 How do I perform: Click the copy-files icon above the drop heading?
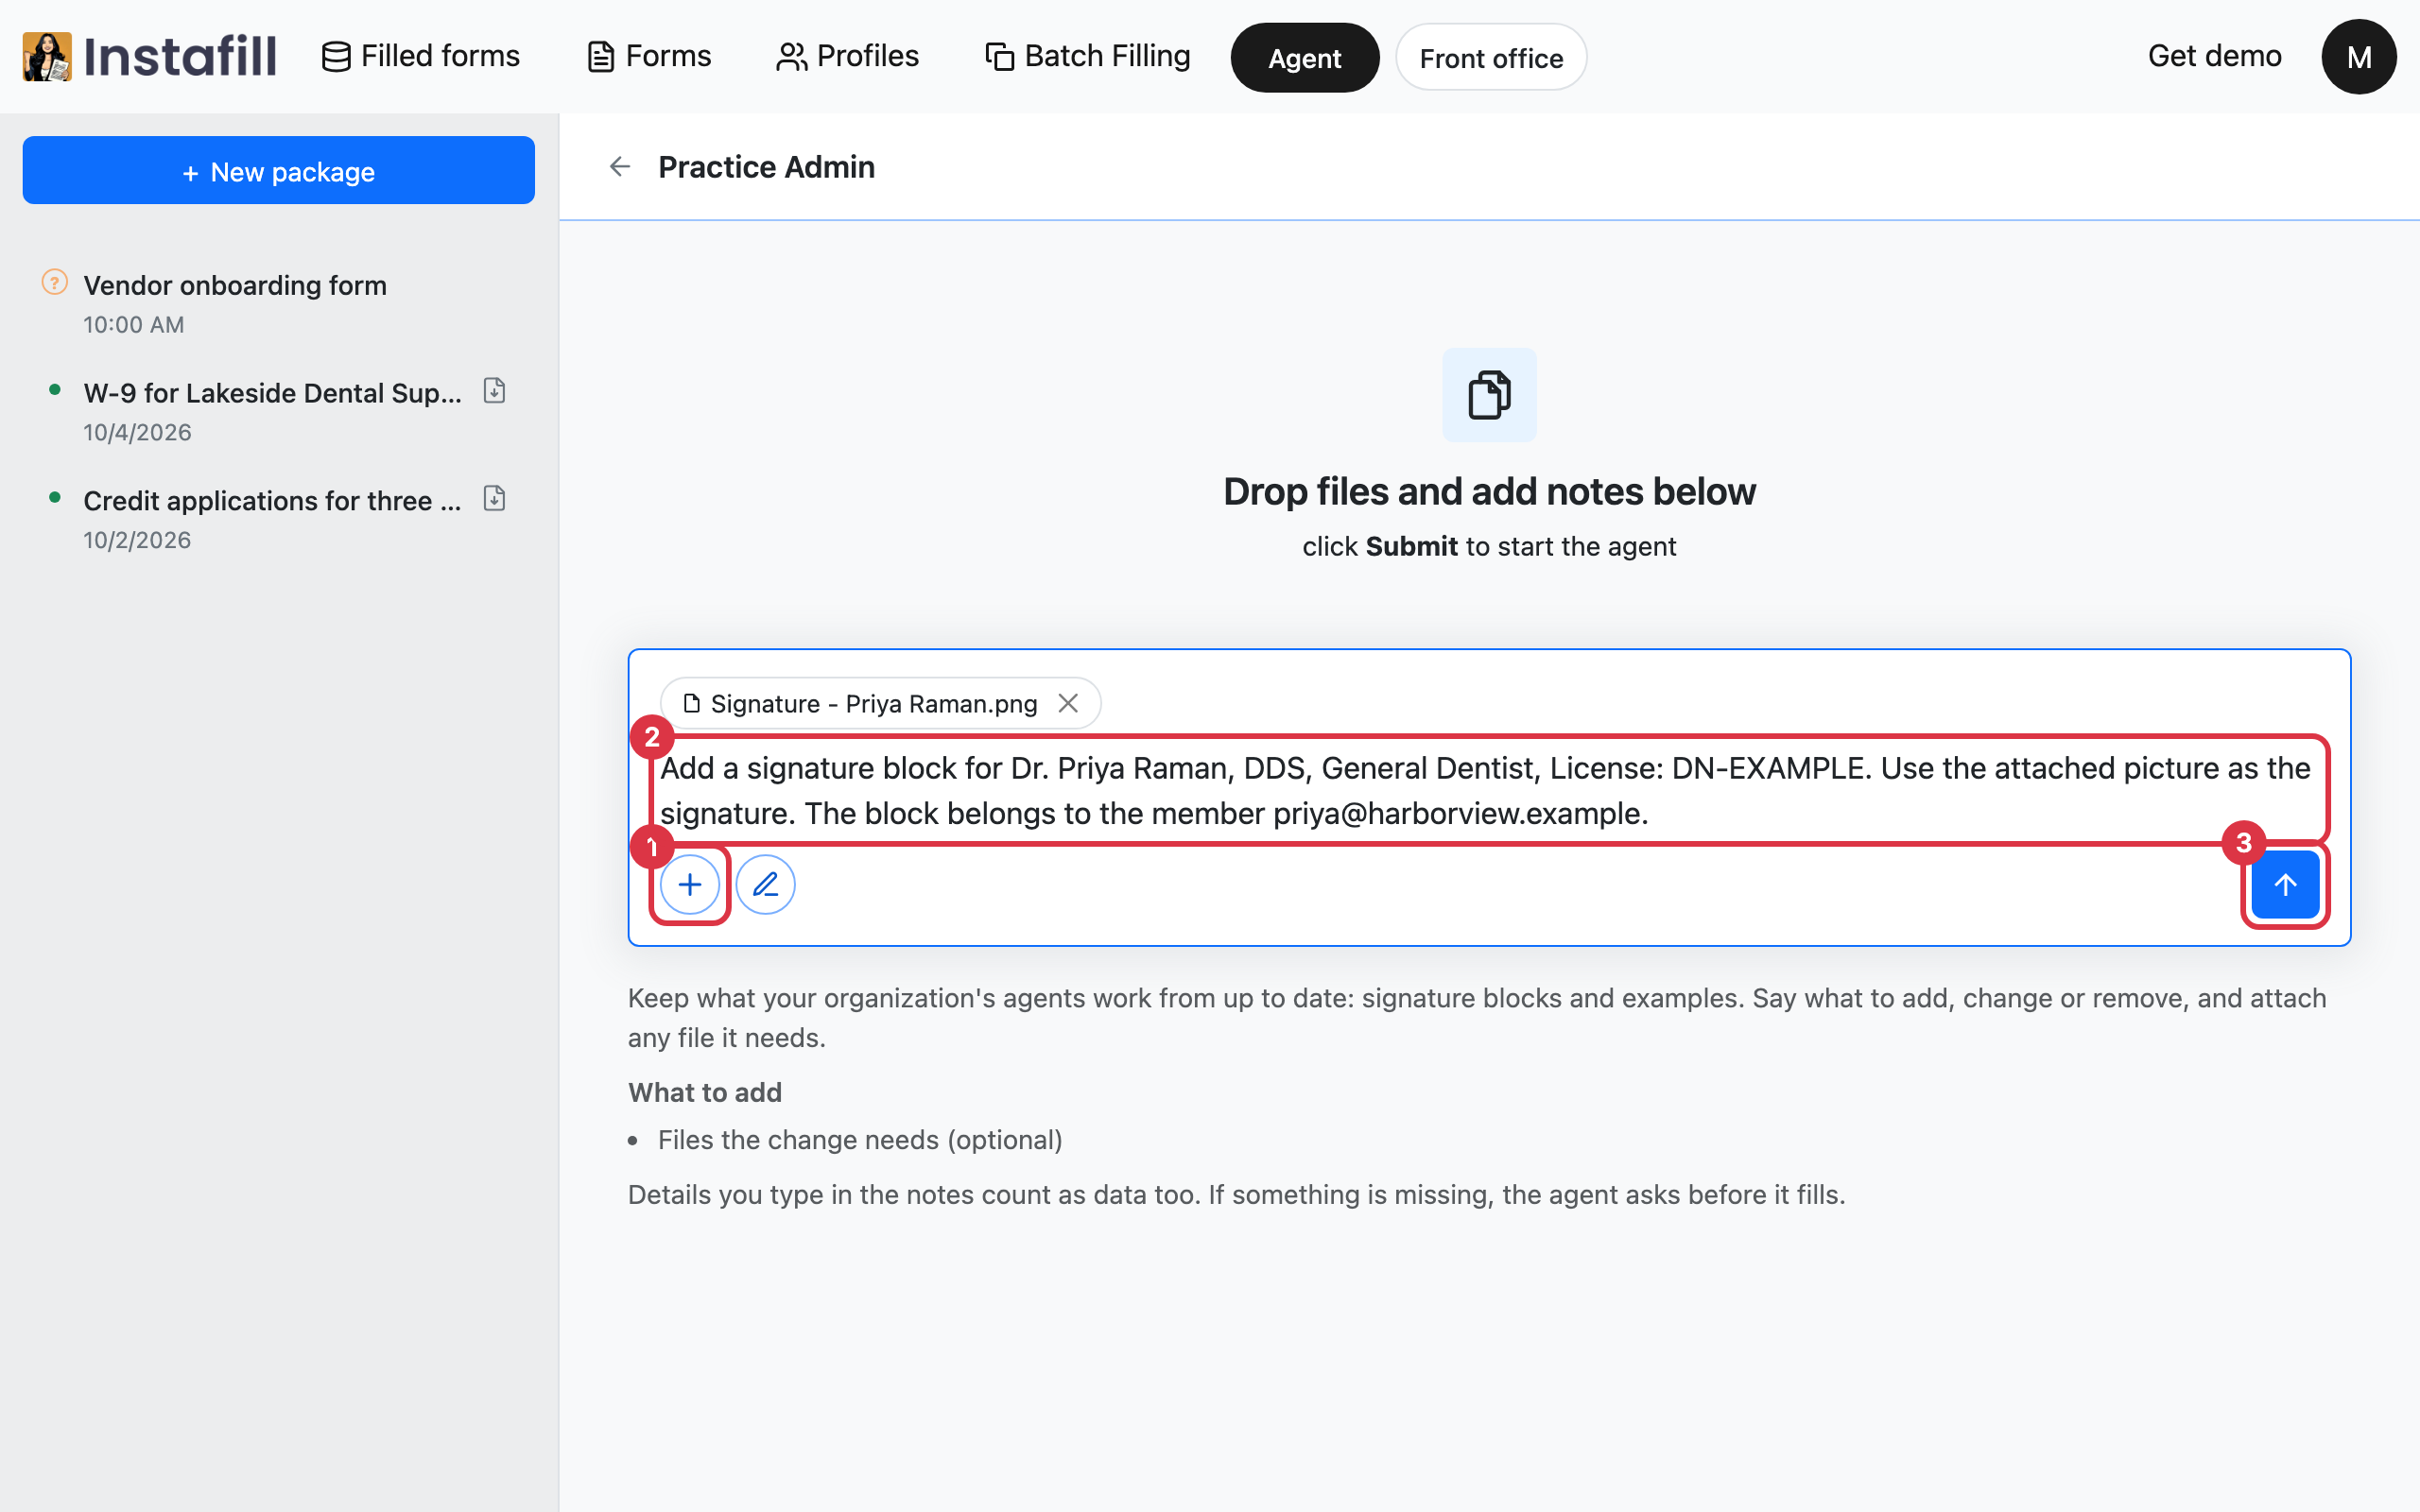(1489, 394)
